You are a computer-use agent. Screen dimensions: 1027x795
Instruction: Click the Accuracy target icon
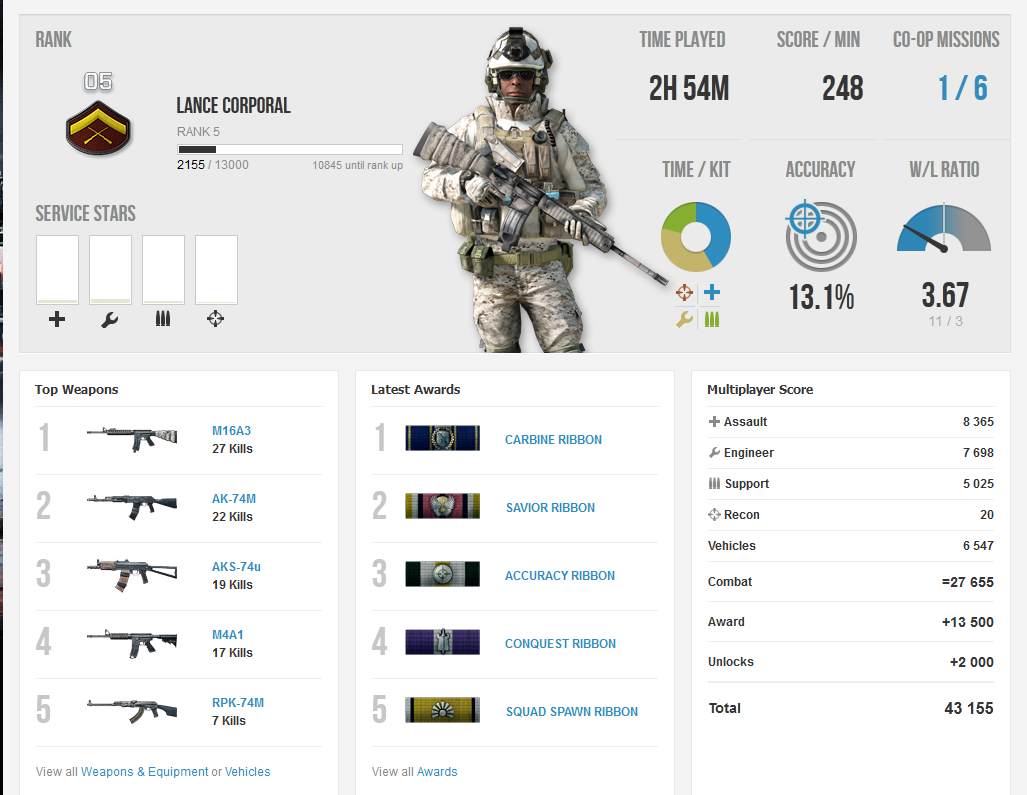pyautogui.click(x=821, y=236)
